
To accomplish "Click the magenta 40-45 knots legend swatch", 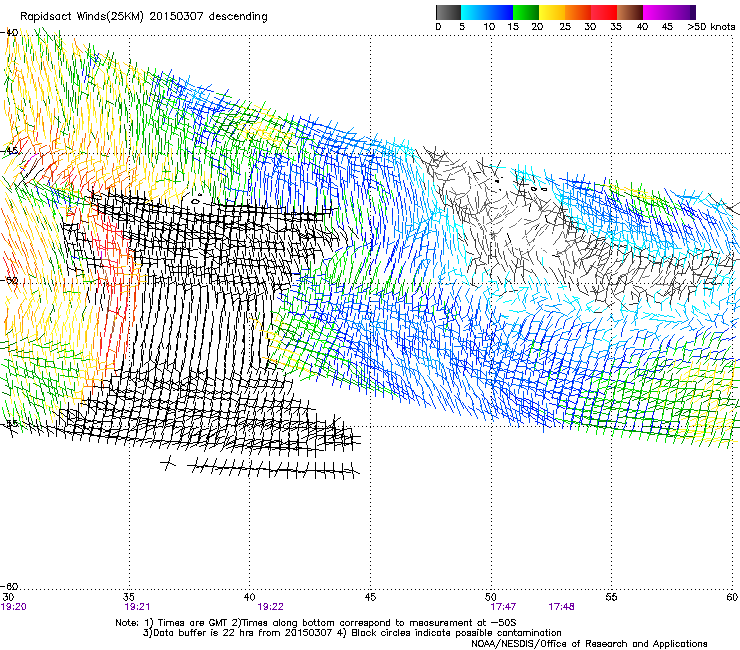I will (x=656, y=12).
